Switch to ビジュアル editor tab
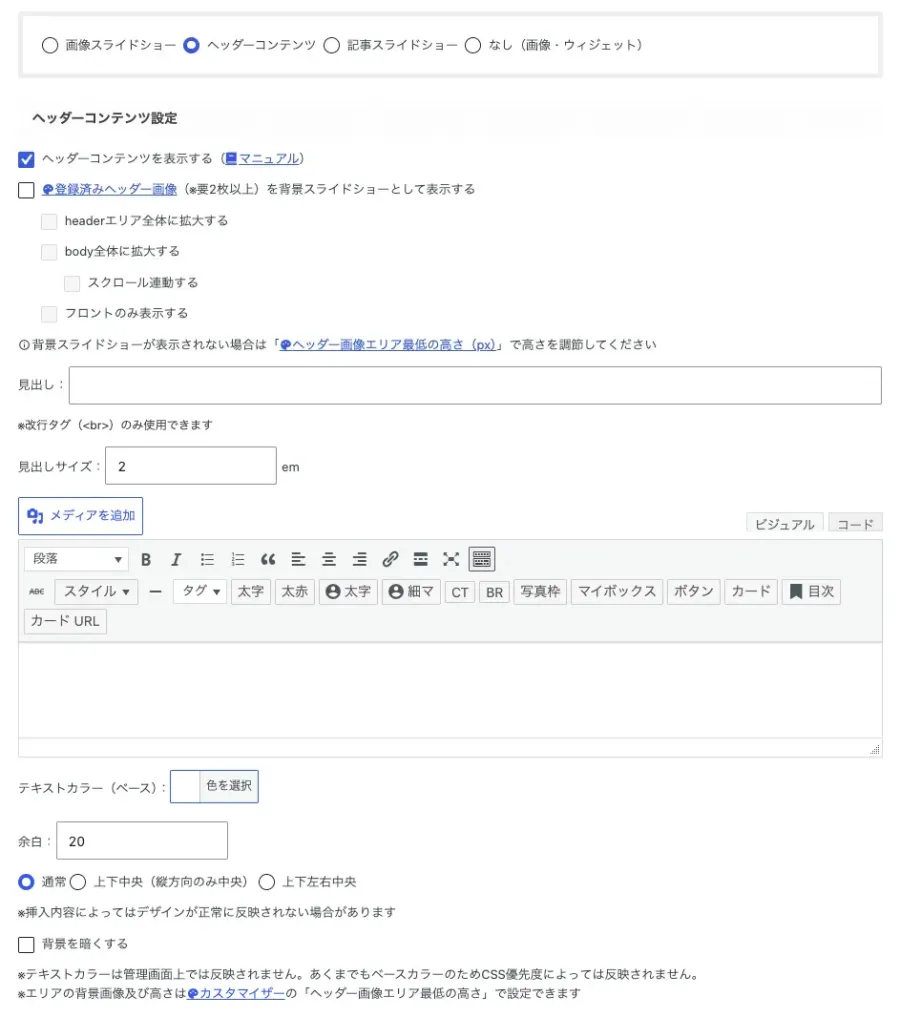Viewport: 900px width, 1015px height. (x=785, y=524)
